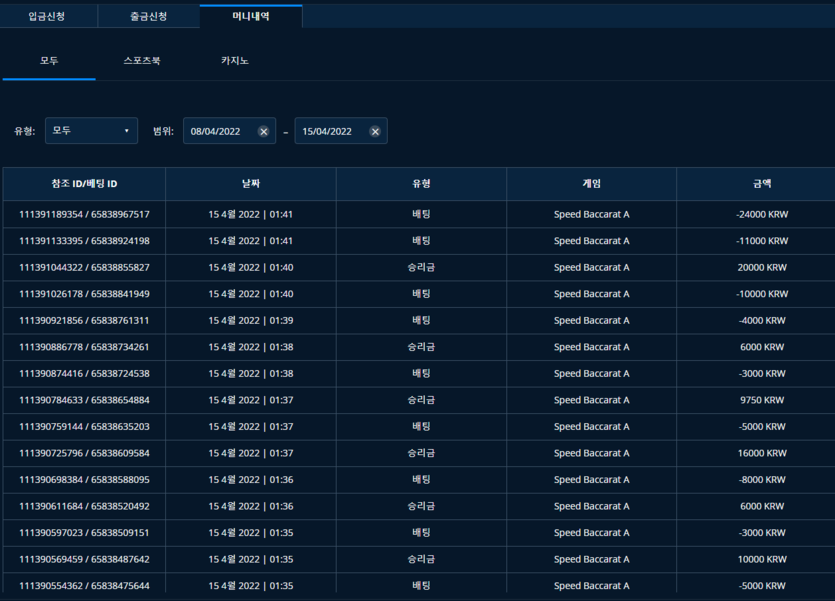Click the 15 4월 2022 | 01:39 date

(251, 320)
